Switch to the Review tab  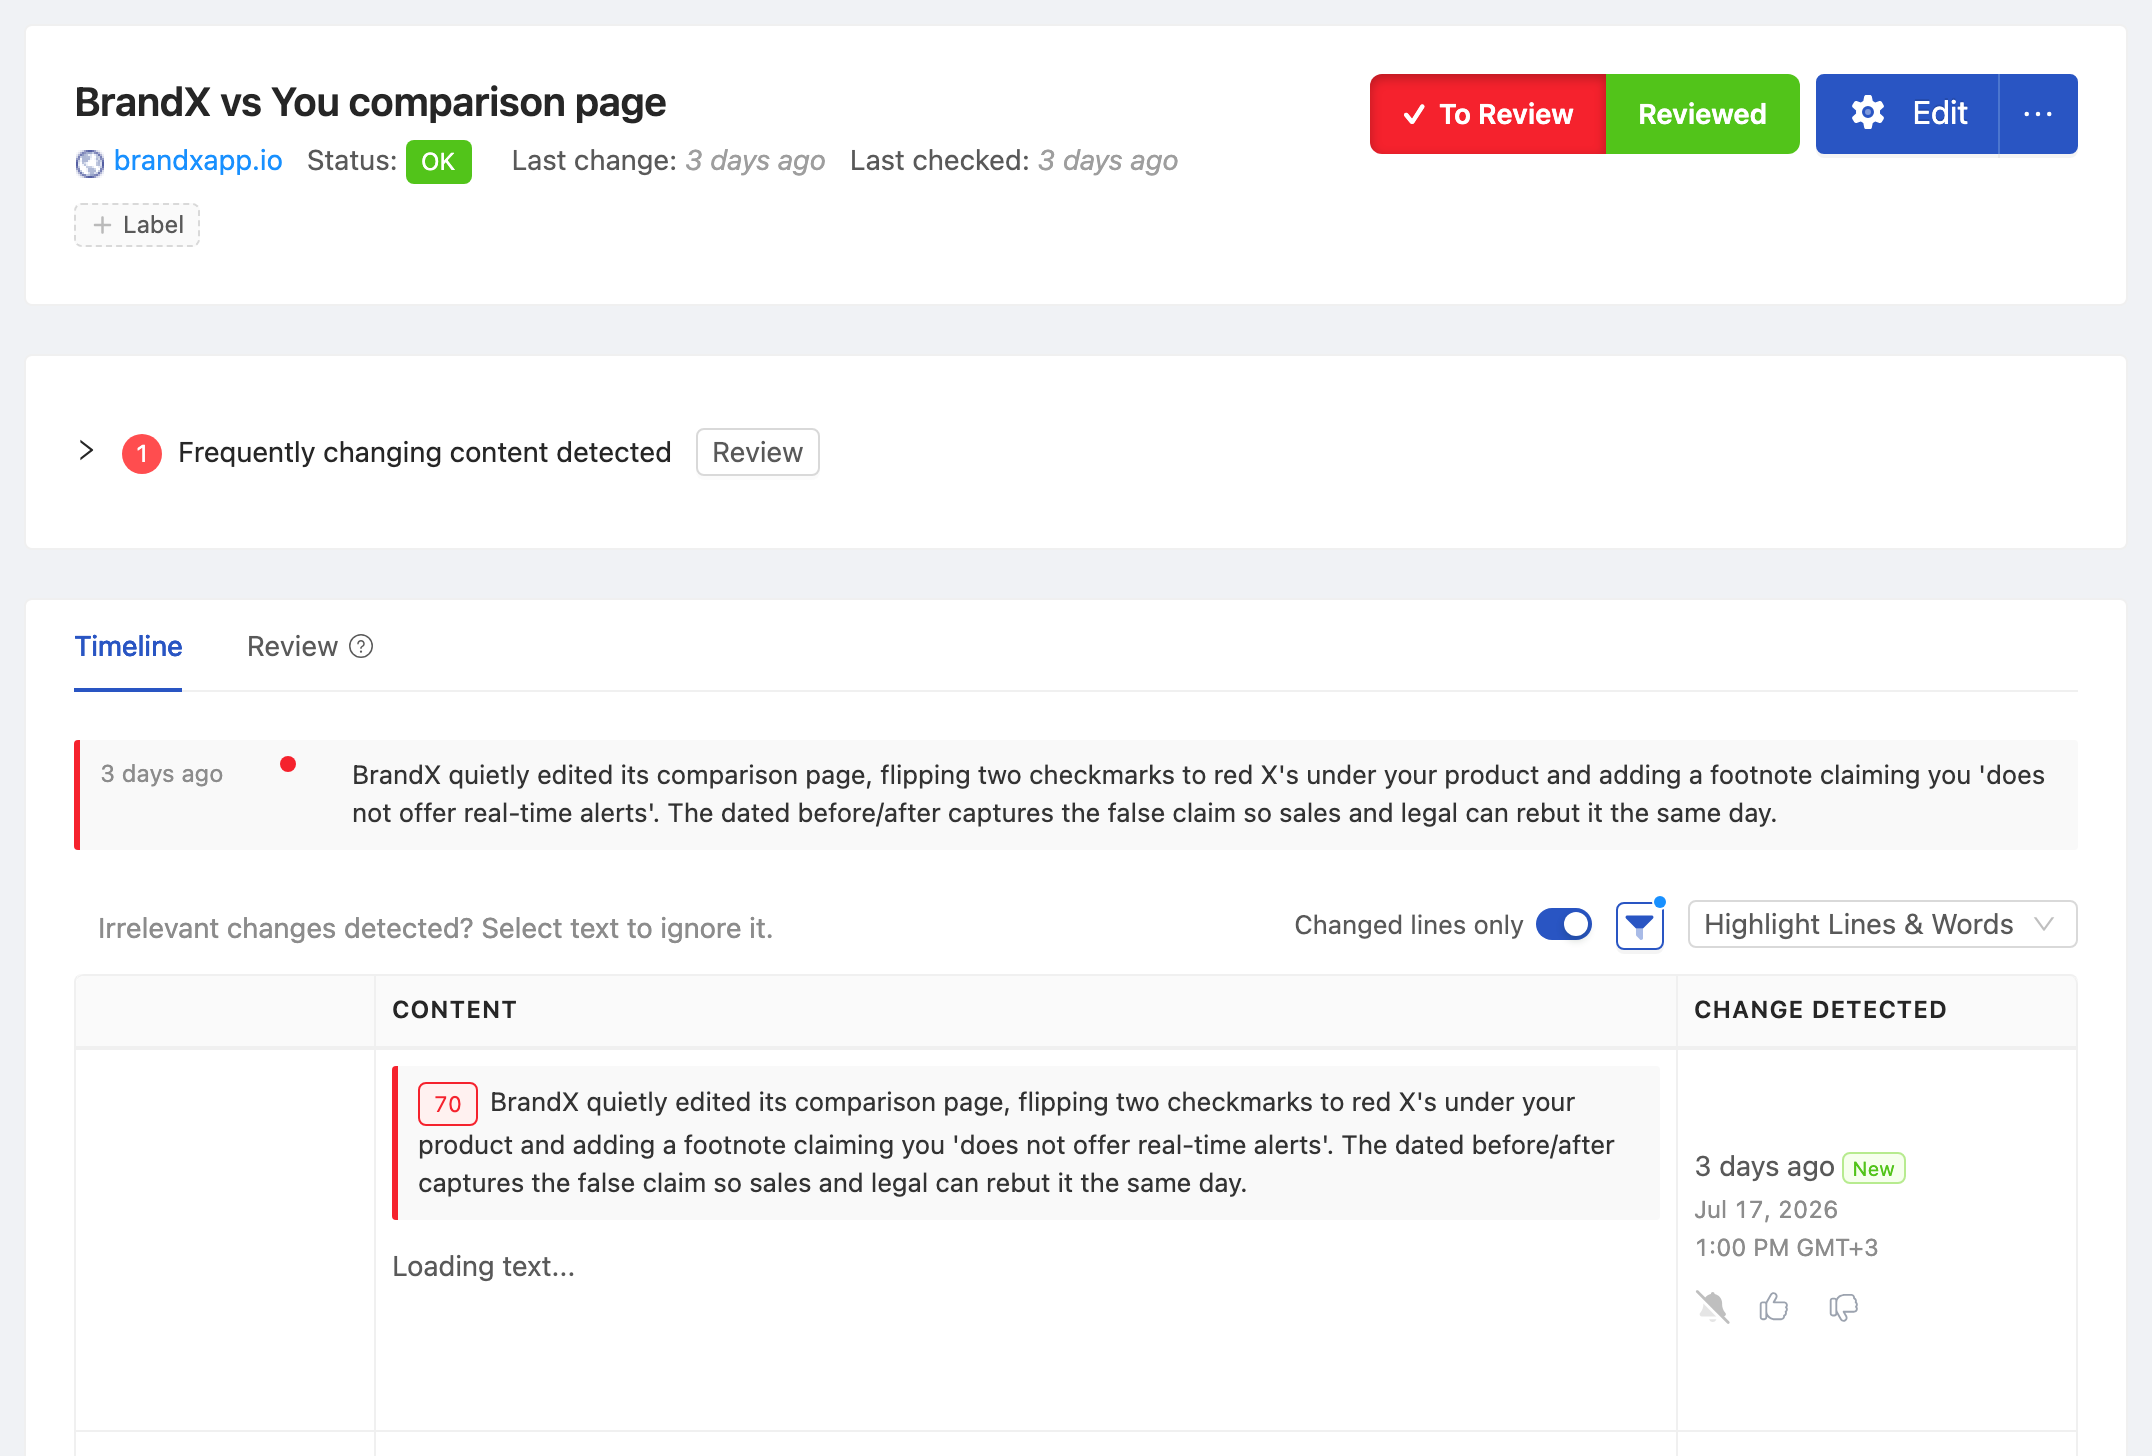[292, 647]
